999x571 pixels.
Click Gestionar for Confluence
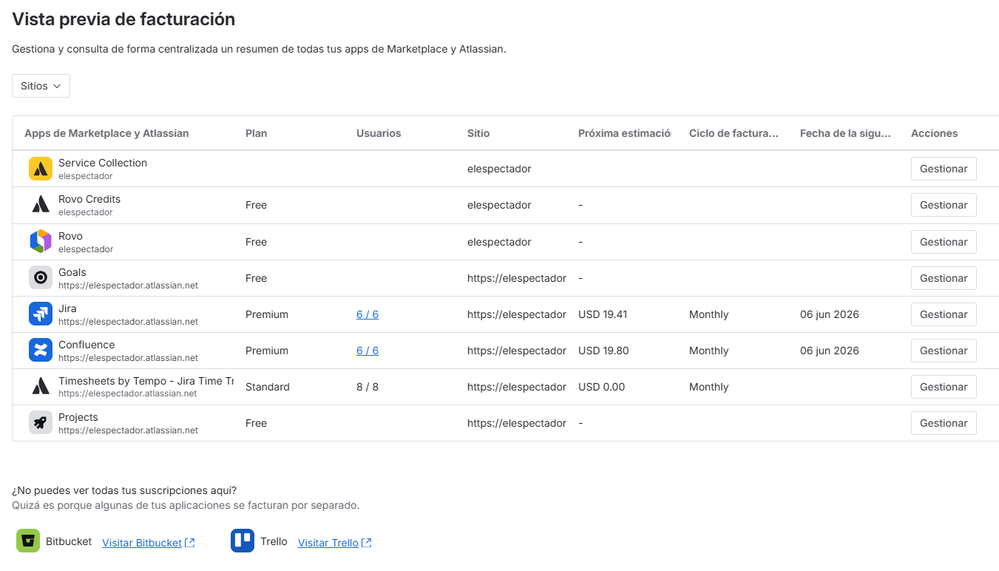(x=944, y=351)
